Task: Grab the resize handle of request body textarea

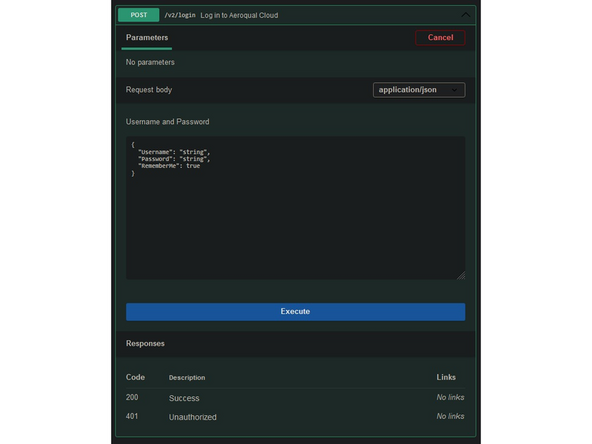Action: 461,276
